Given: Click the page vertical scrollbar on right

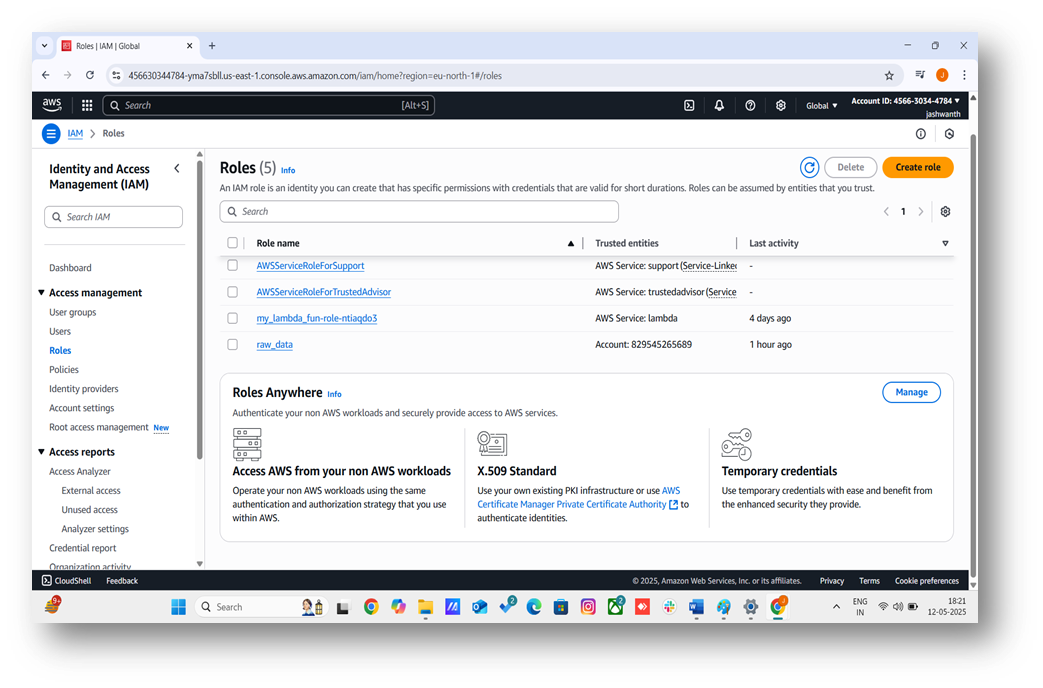Looking at the screenshot, I should pyautogui.click(x=973, y=356).
